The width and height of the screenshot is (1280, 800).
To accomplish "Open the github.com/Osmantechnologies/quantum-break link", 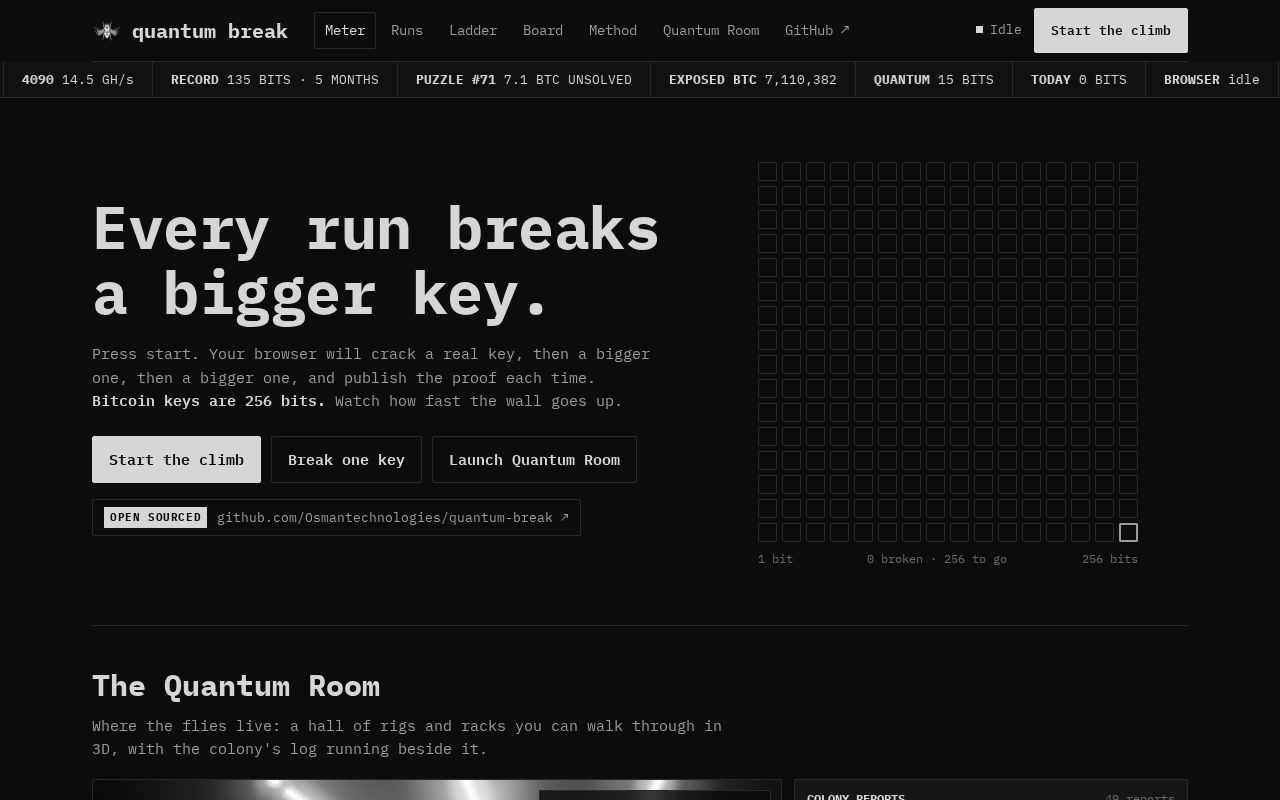I will coord(393,517).
